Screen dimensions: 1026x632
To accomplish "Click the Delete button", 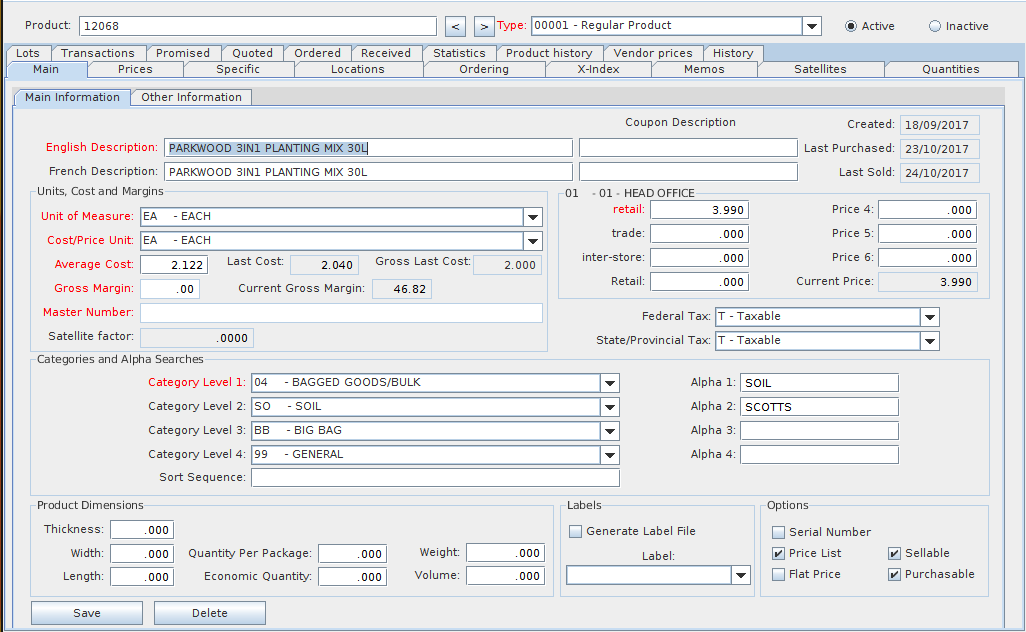I will tap(210, 613).
